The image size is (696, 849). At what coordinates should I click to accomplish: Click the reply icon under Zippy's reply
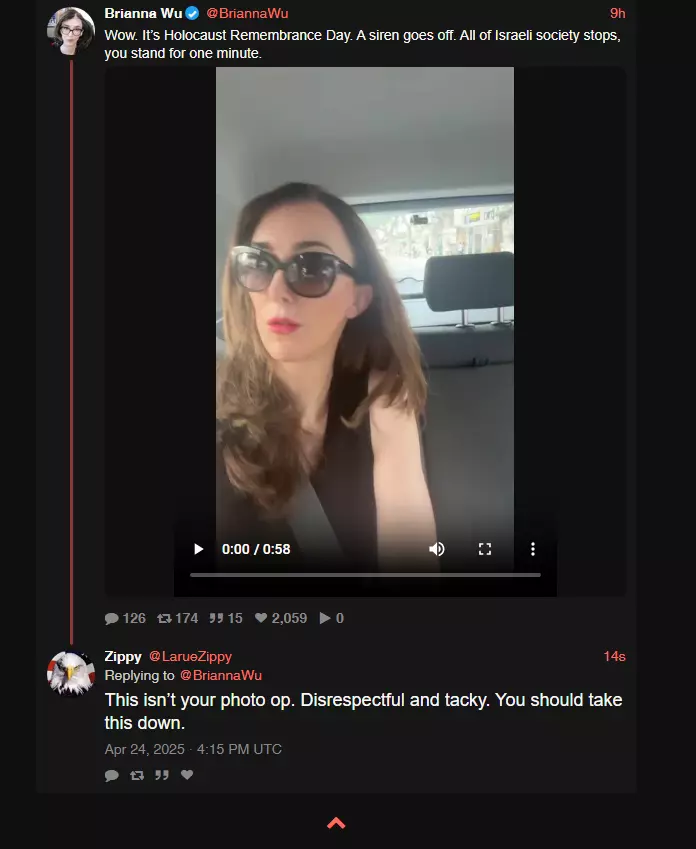tap(112, 775)
